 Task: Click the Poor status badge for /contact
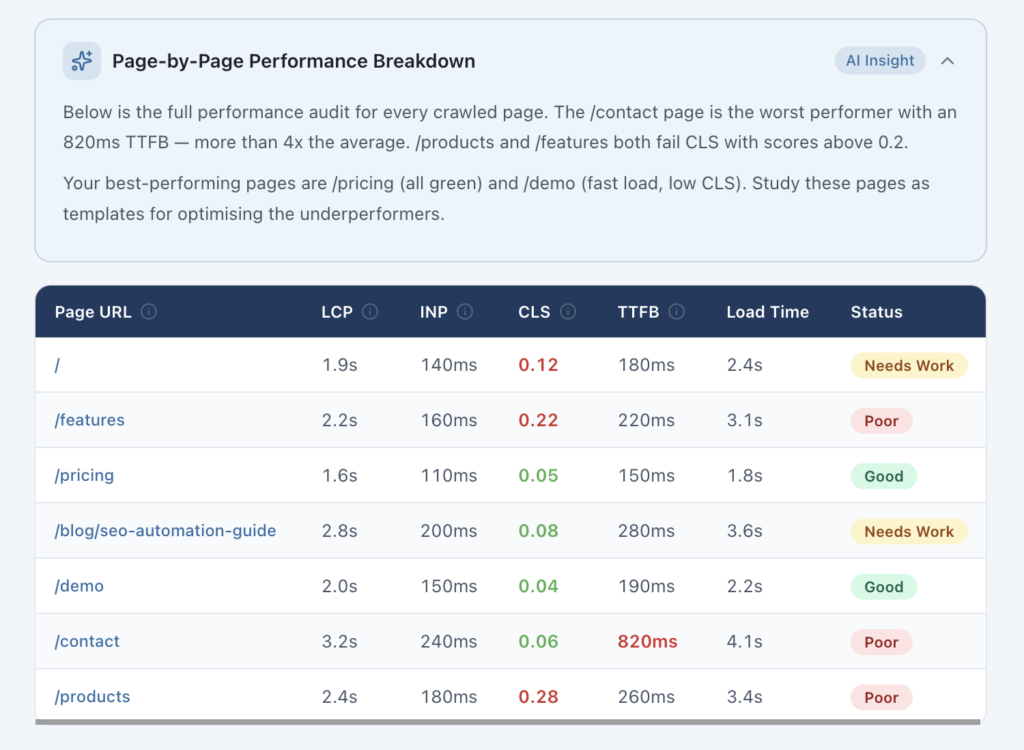(881, 641)
